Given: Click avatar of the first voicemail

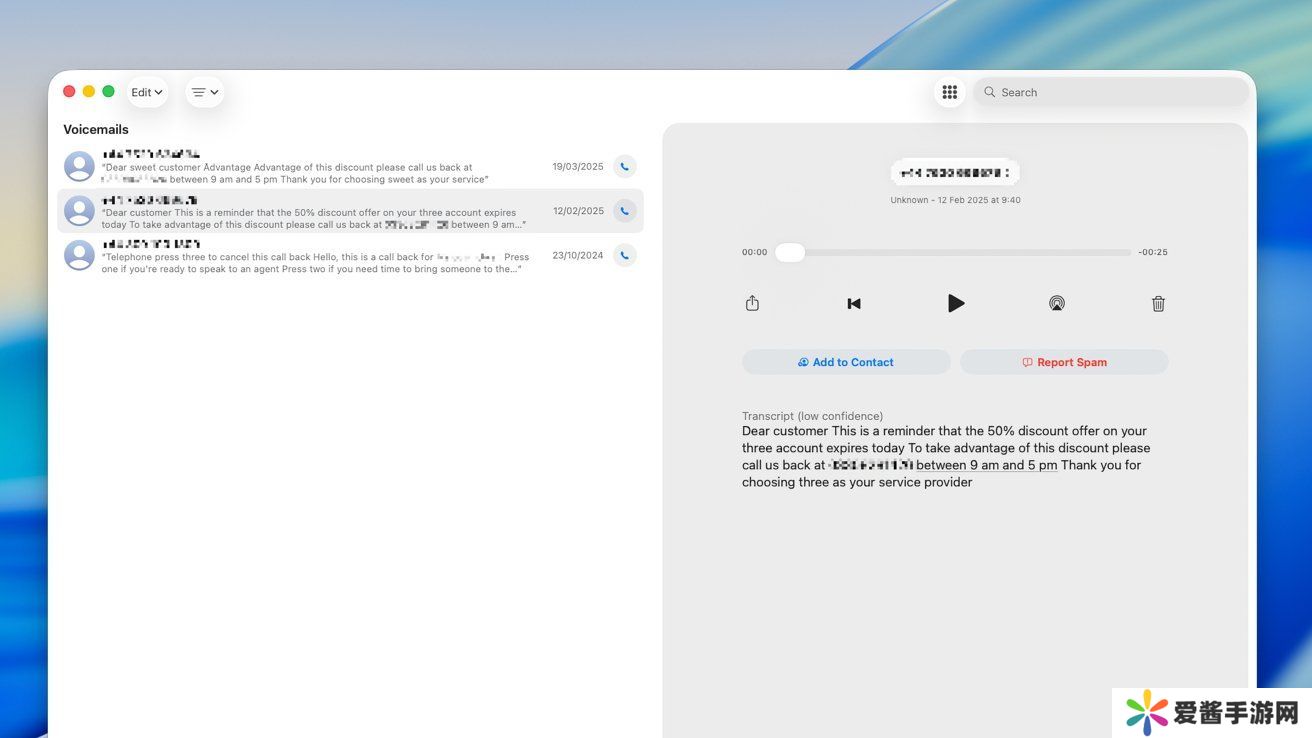Looking at the screenshot, I should 79,167.
